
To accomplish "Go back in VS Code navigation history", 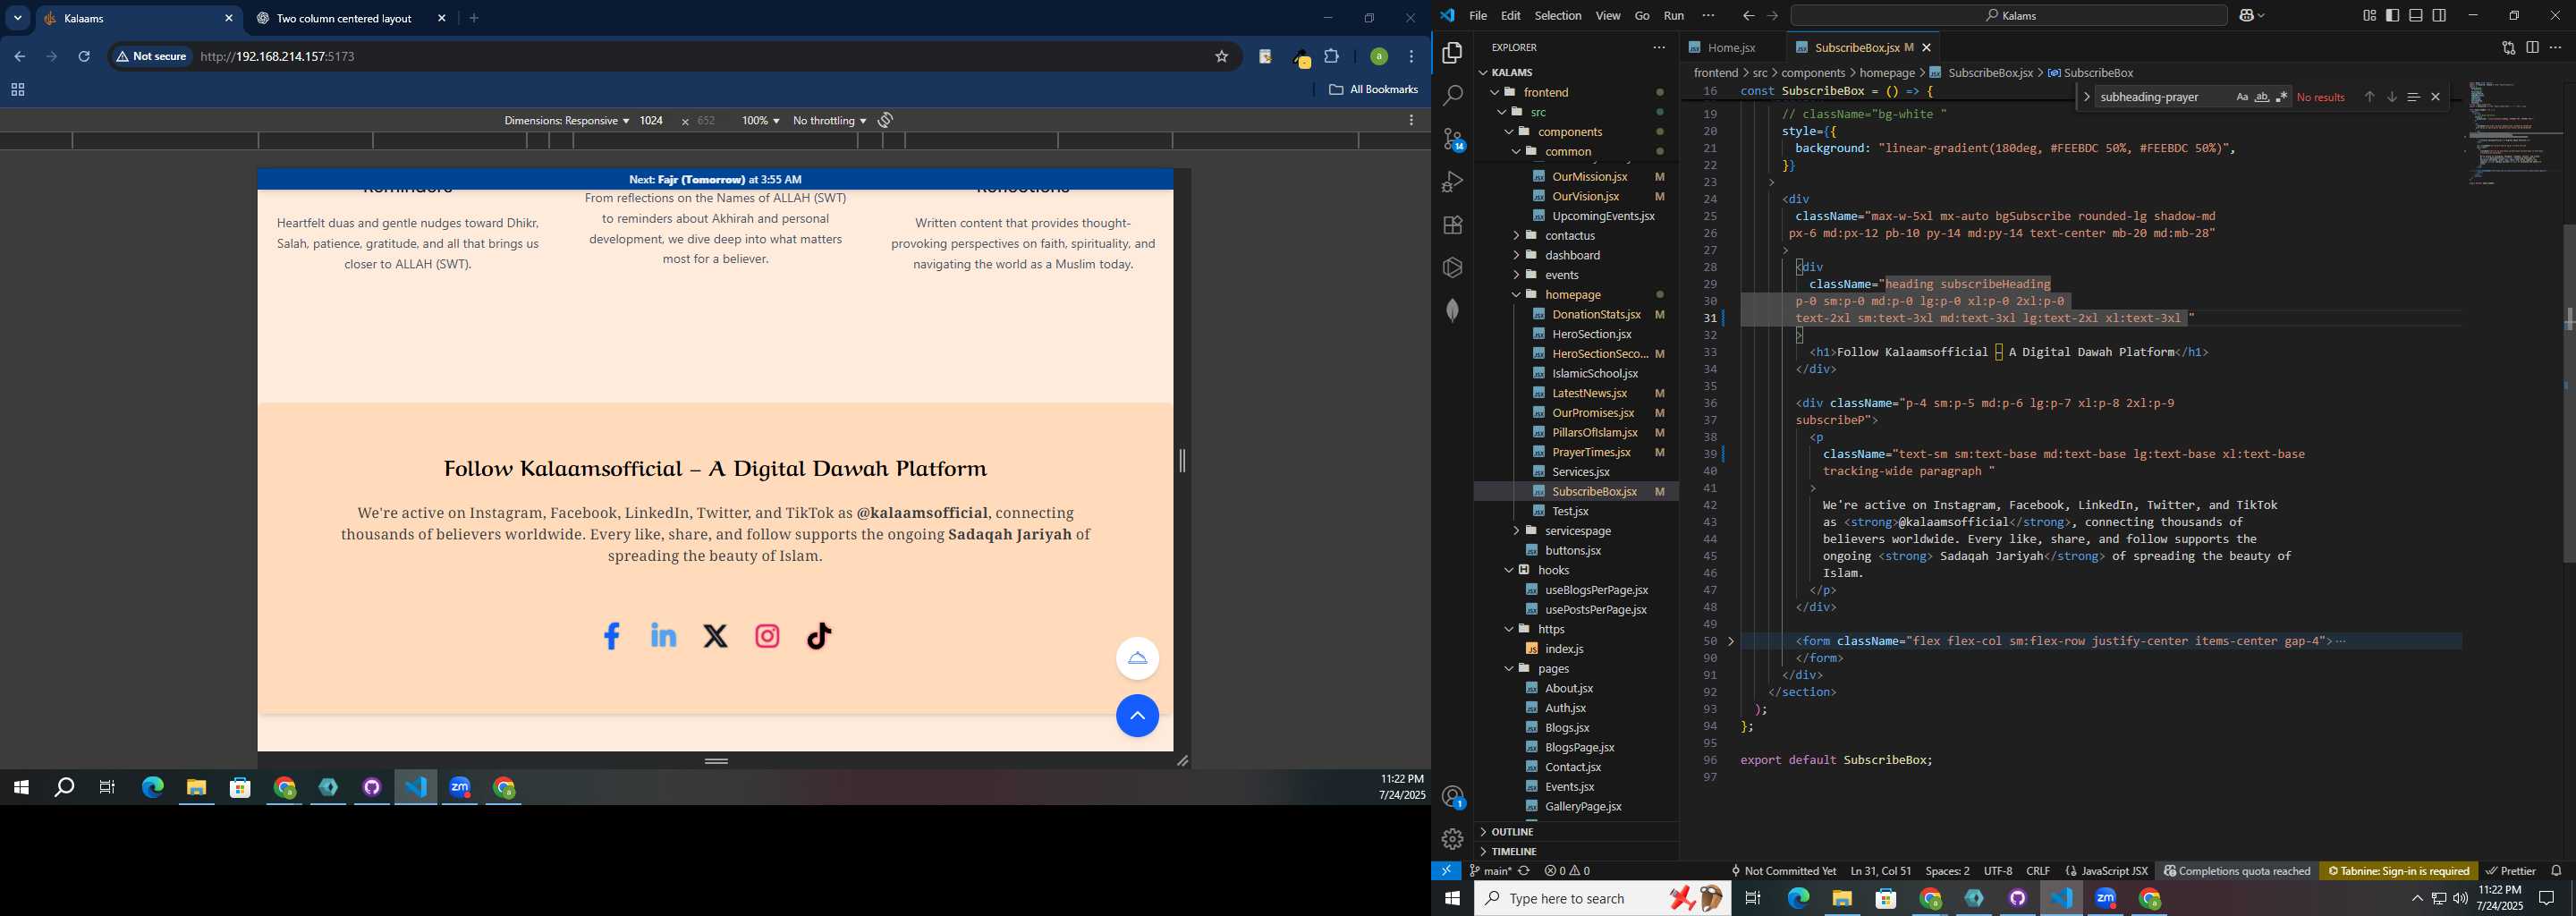I will pyautogui.click(x=1748, y=16).
